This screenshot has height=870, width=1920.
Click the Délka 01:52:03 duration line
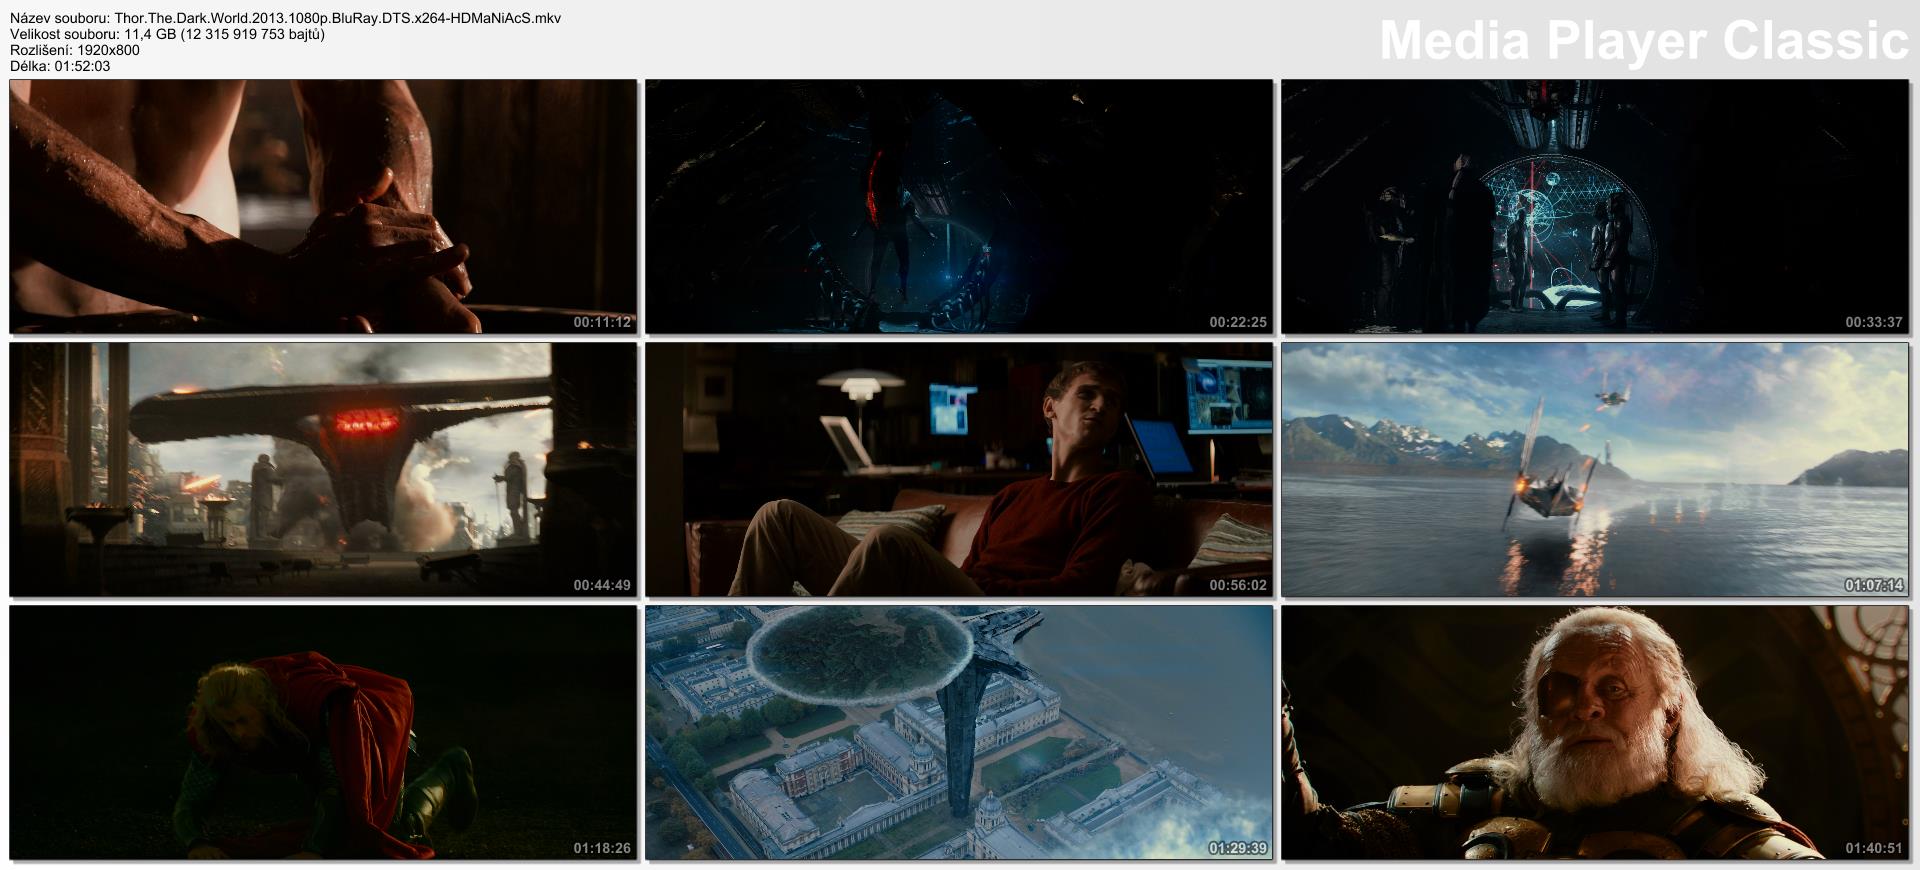point(60,66)
